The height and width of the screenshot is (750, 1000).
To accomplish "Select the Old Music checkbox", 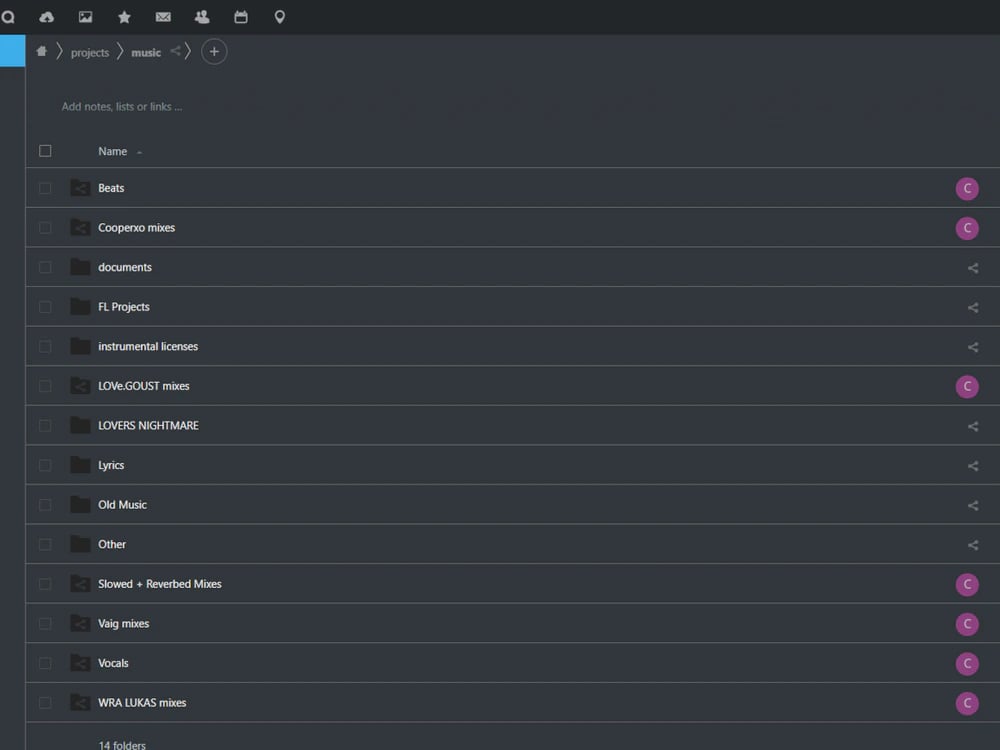I will pyautogui.click(x=45, y=504).
